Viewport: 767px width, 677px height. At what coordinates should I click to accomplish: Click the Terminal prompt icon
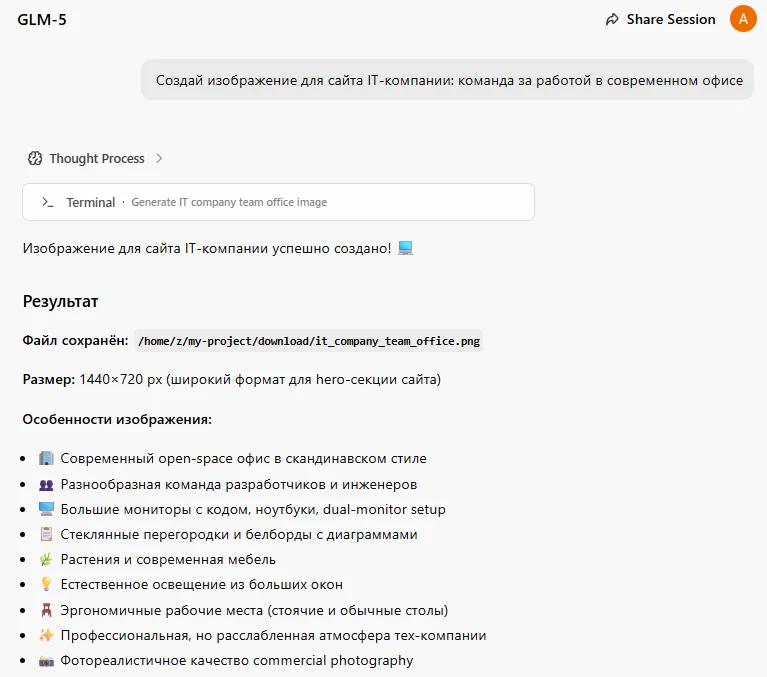pos(47,202)
